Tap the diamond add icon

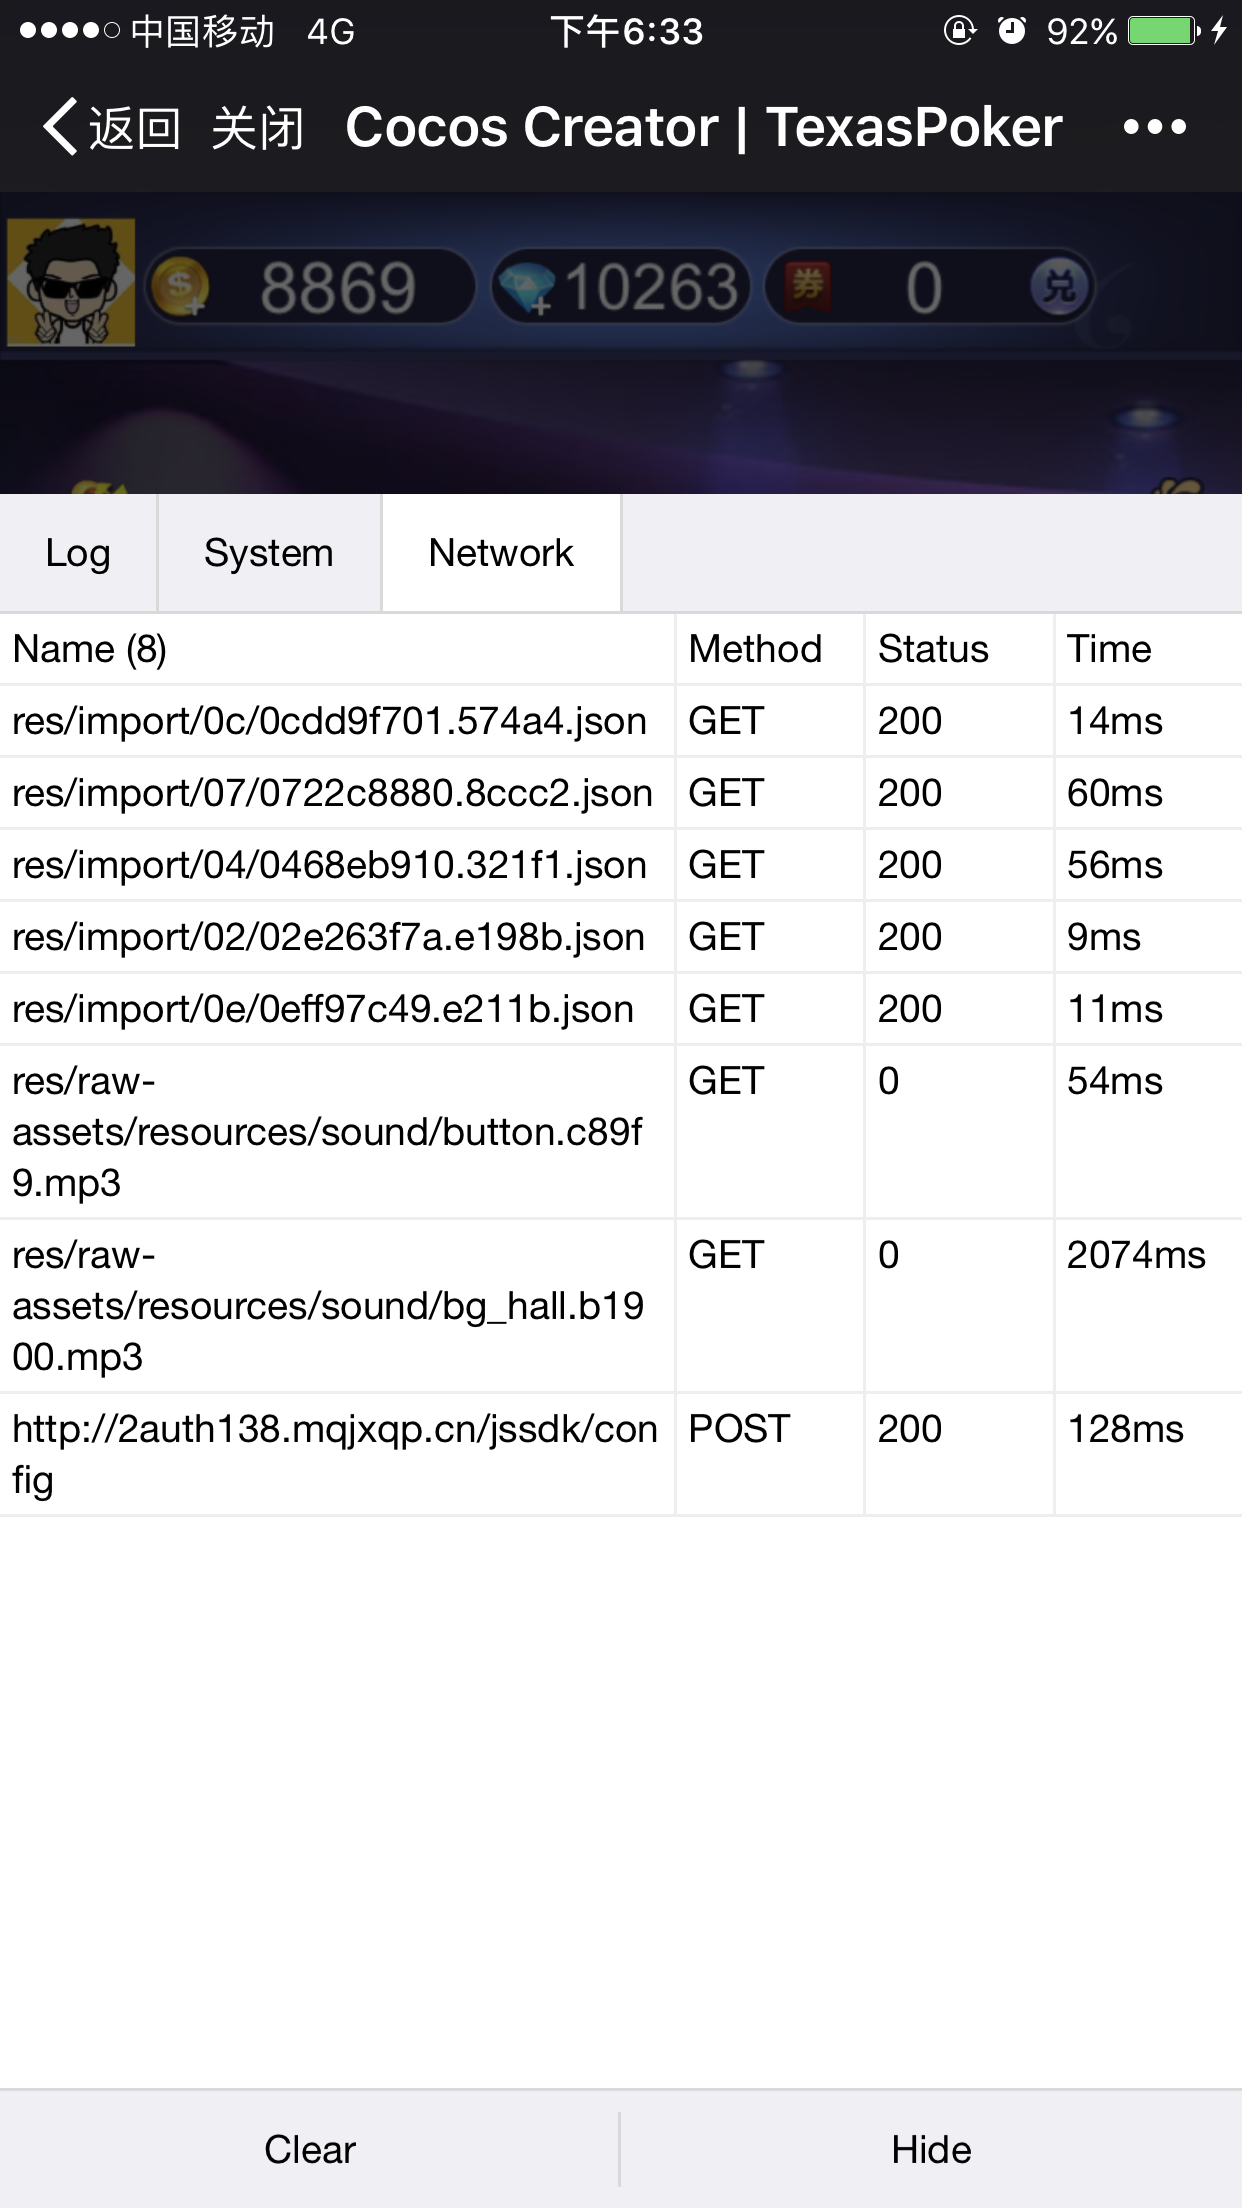[526, 289]
